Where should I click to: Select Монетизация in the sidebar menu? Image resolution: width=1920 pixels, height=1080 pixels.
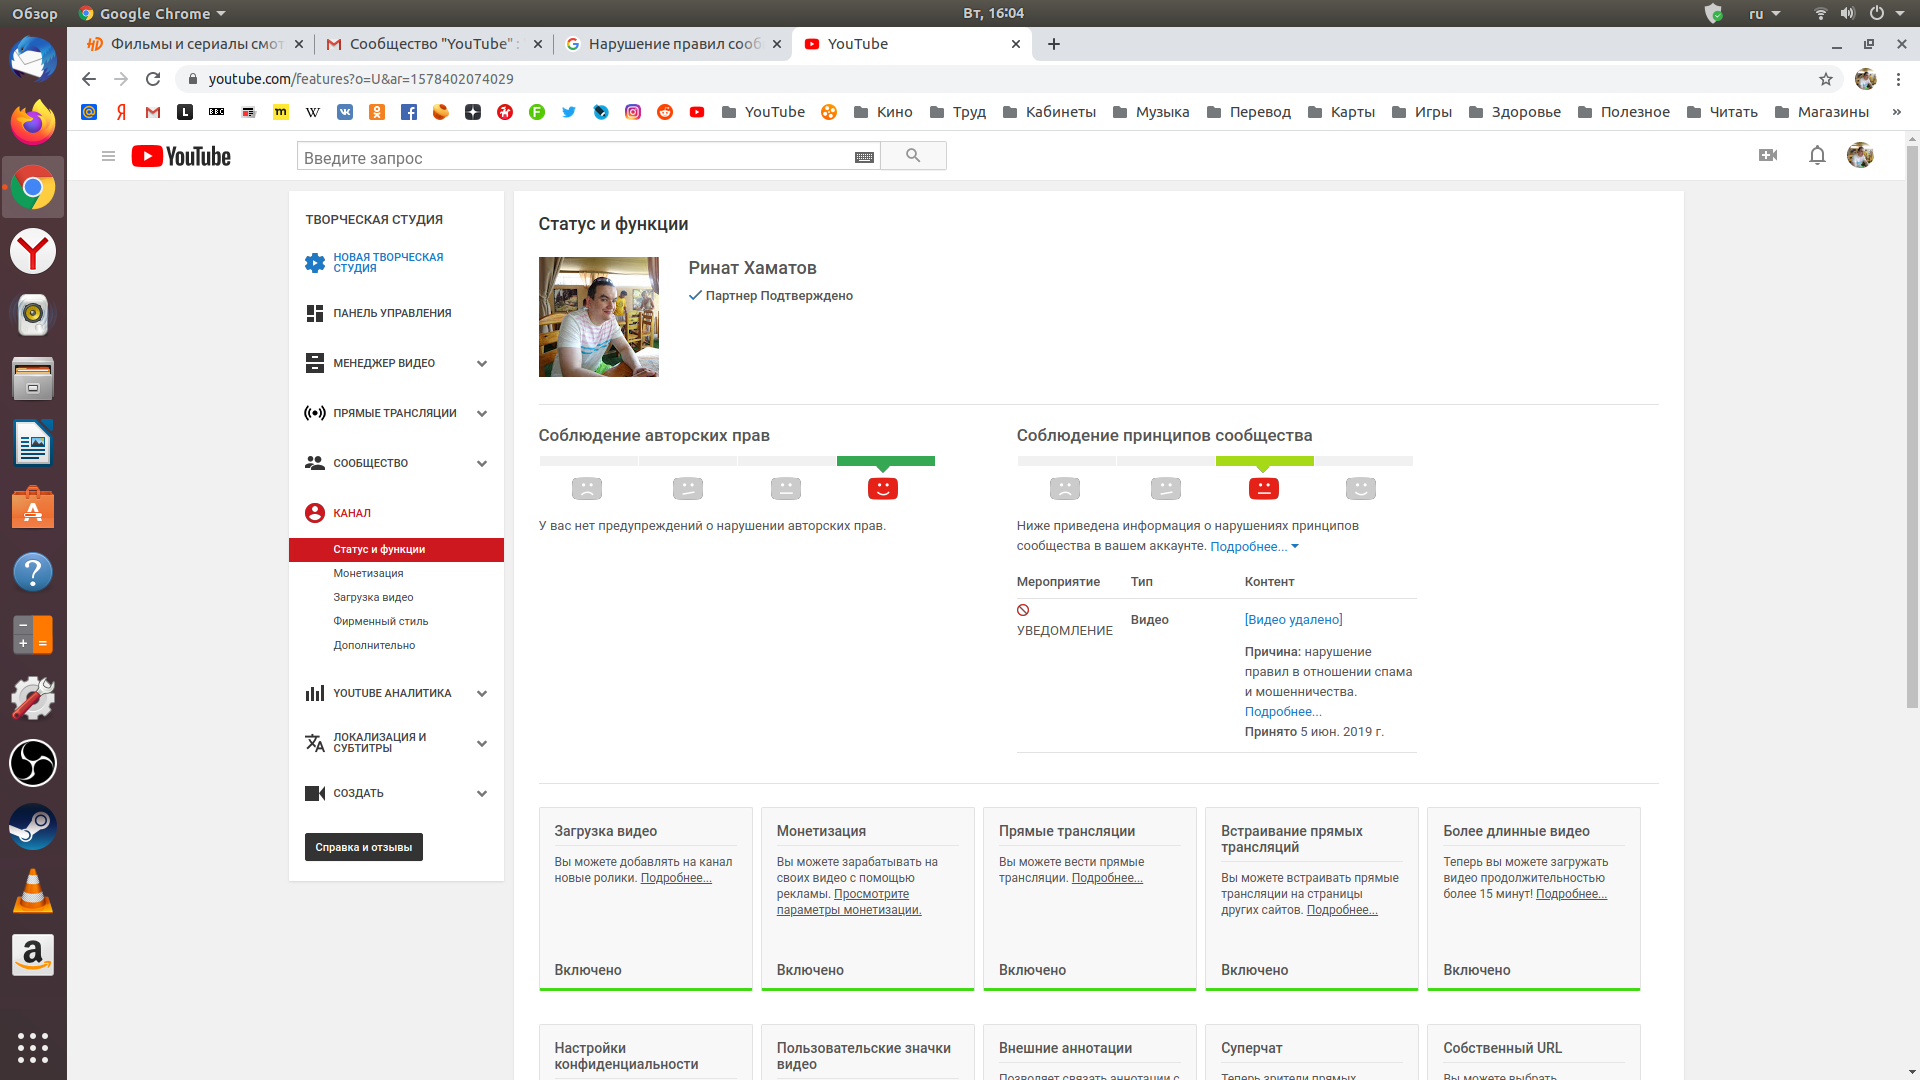pyautogui.click(x=368, y=573)
